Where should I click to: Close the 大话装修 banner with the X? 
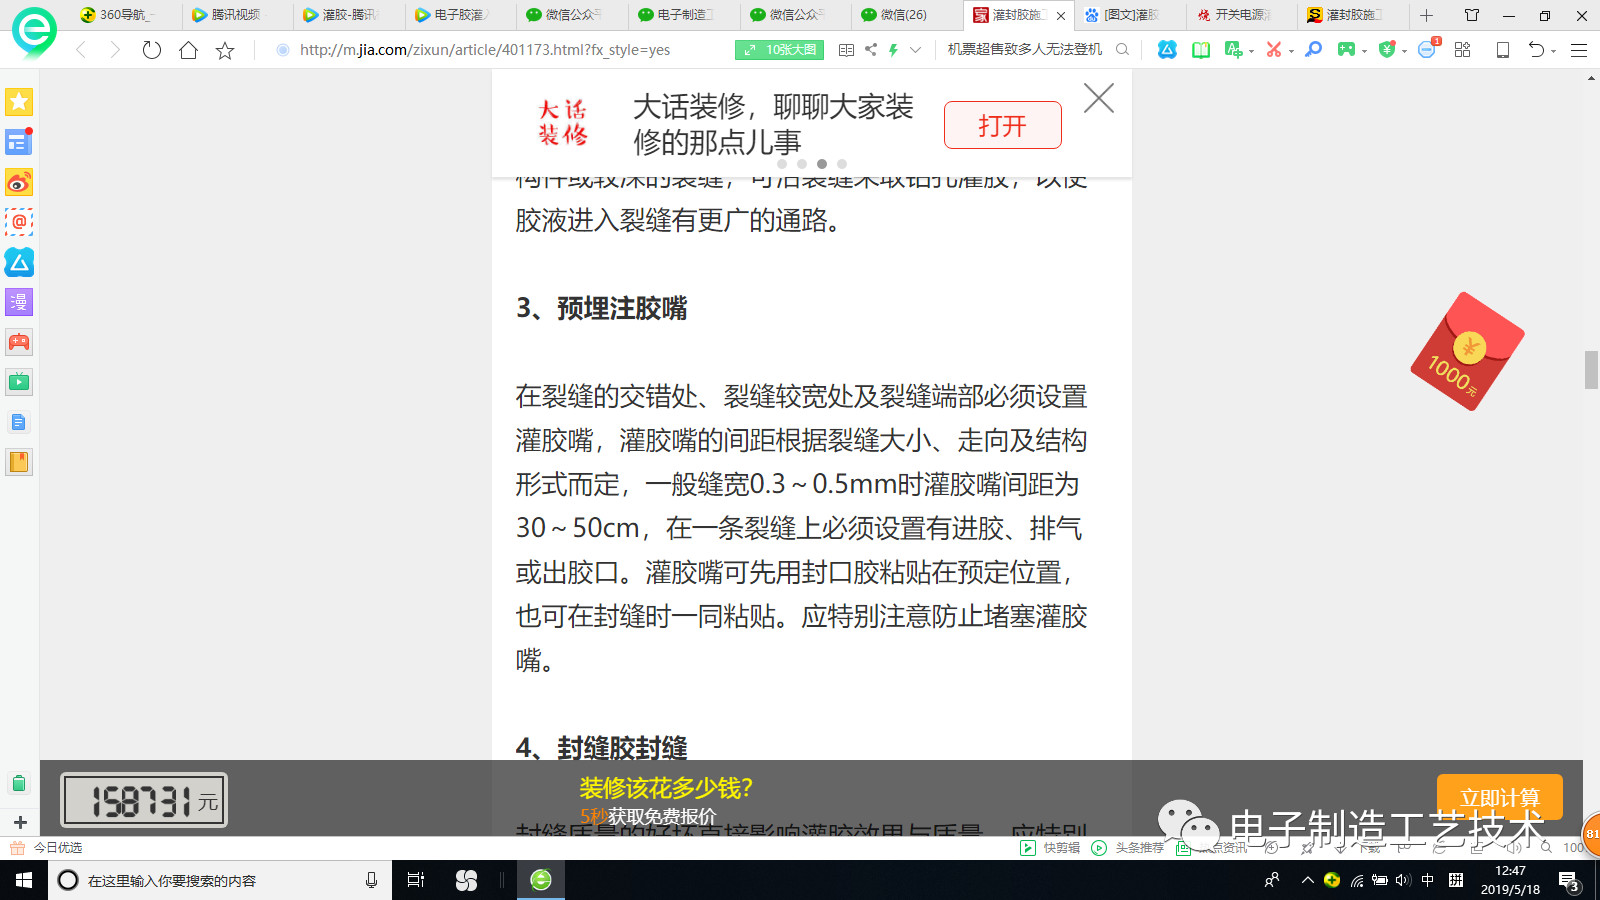[1099, 98]
